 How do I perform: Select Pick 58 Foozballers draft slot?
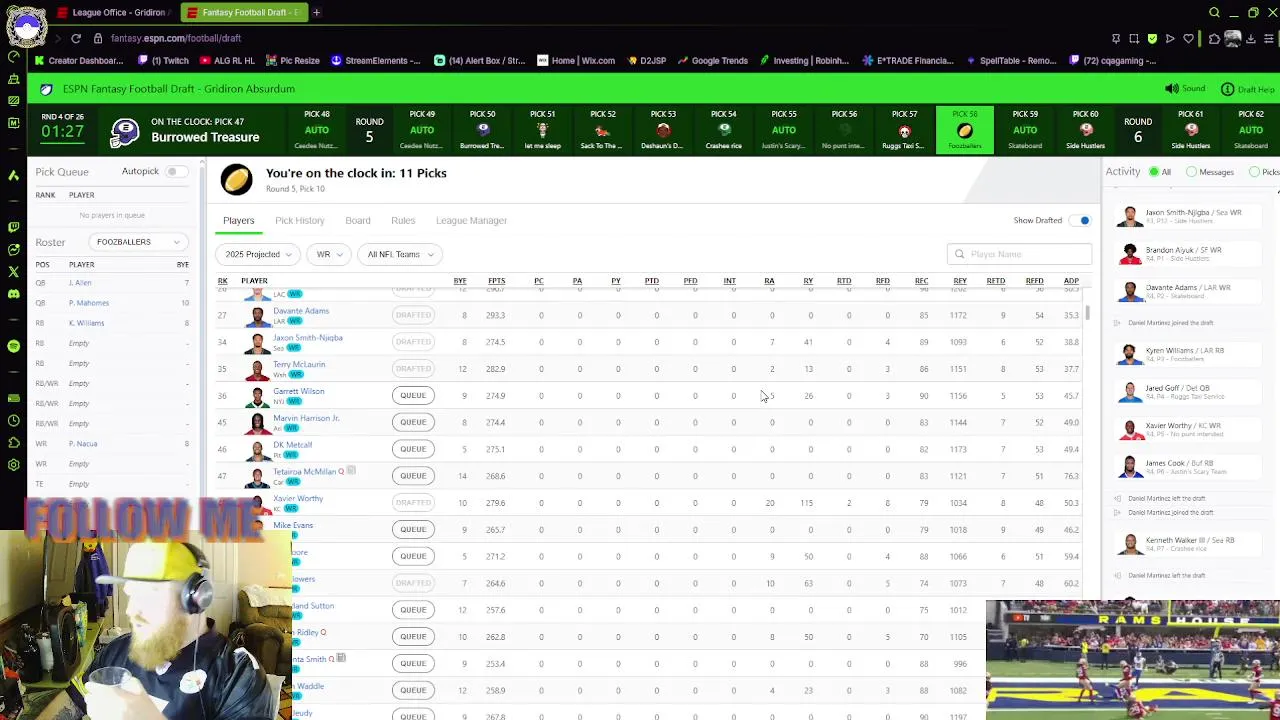[x=965, y=130]
